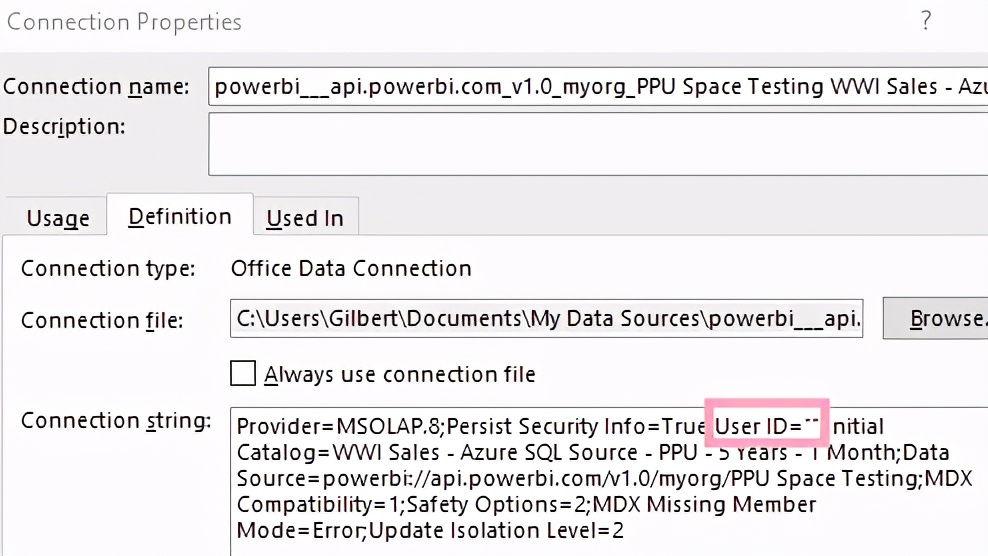Click the "Office Data Connection" text
The width and height of the screenshot is (988, 556).
click(351, 268)
